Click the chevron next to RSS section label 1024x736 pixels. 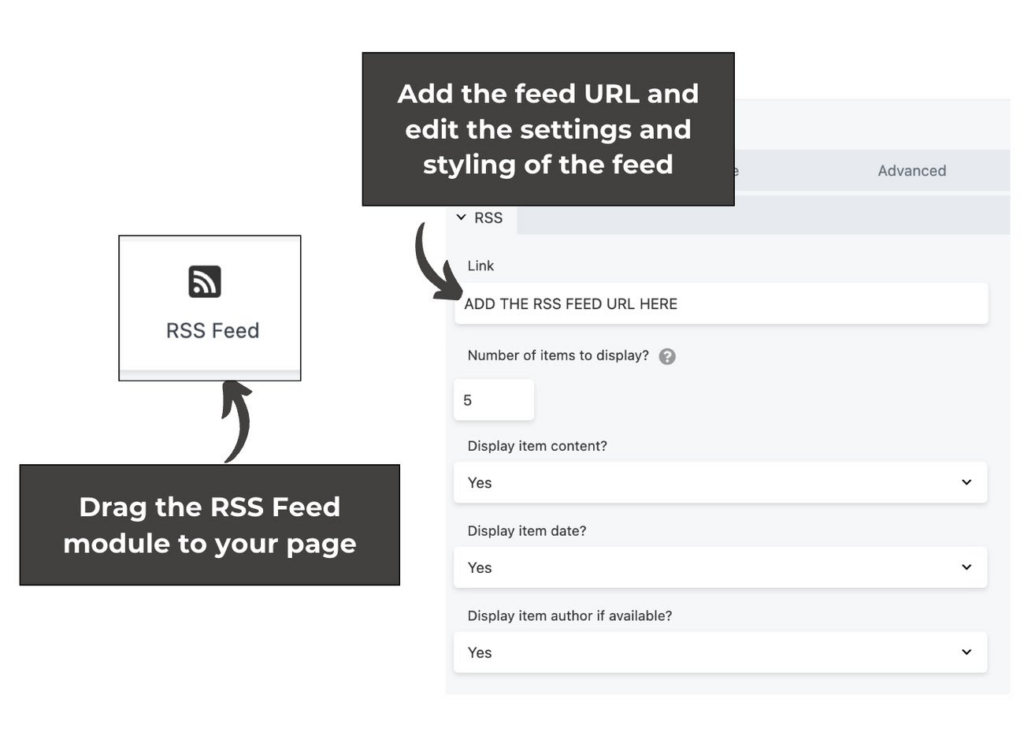[462, 217]
